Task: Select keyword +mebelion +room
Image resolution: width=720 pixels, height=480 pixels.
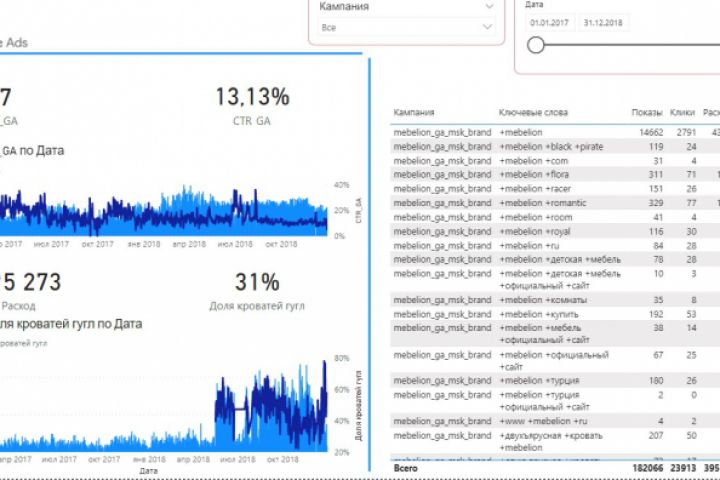Action: point(536,217)
